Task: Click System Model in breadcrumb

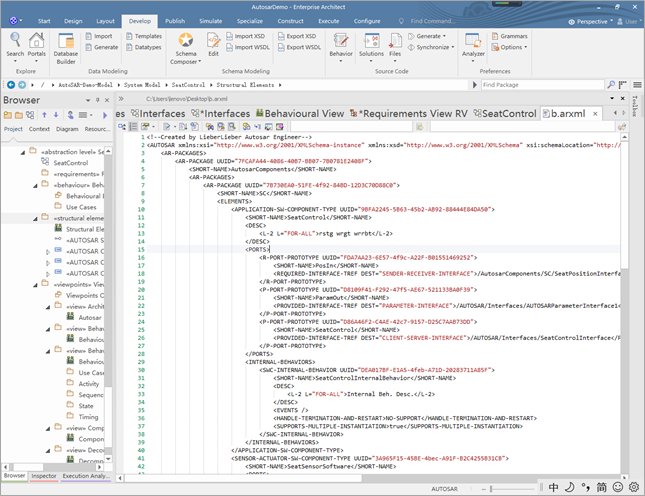Action: (x=142, y=85)
